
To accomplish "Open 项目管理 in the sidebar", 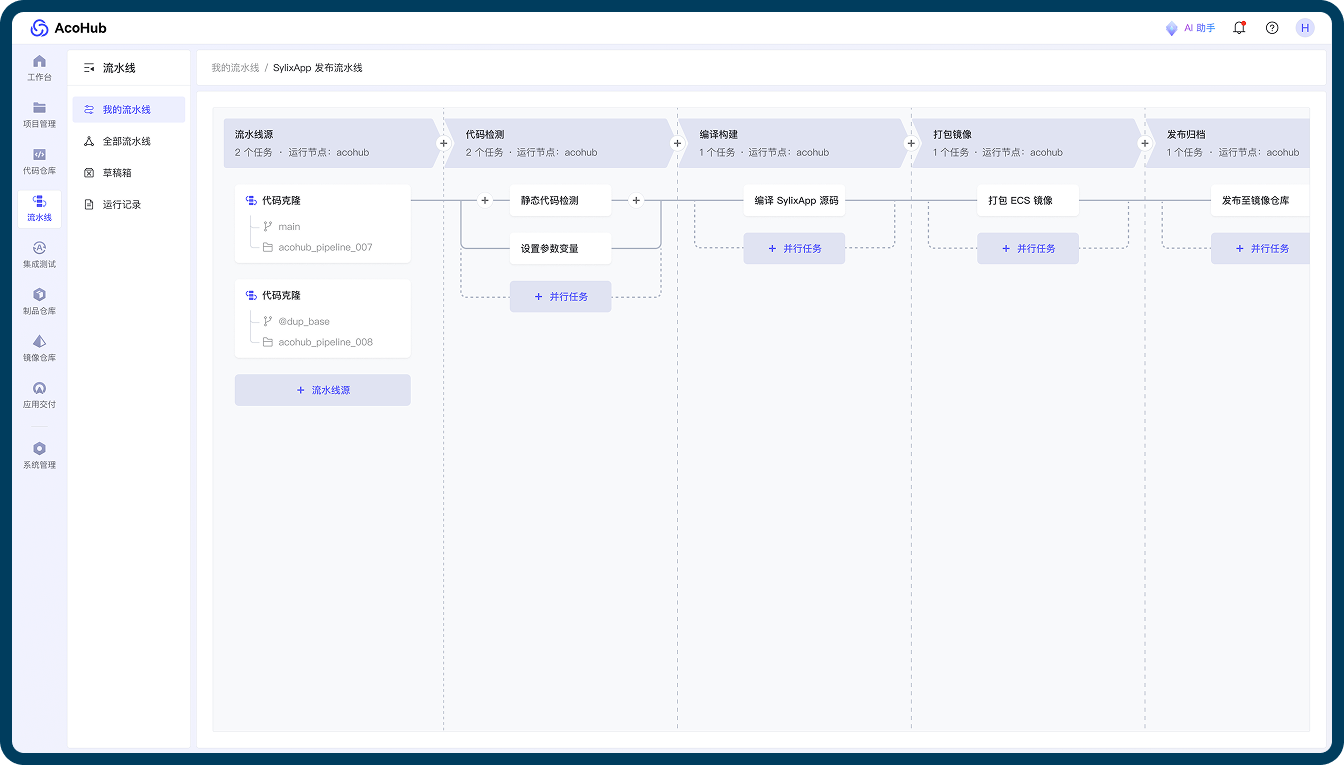I will tap(39, 115).
